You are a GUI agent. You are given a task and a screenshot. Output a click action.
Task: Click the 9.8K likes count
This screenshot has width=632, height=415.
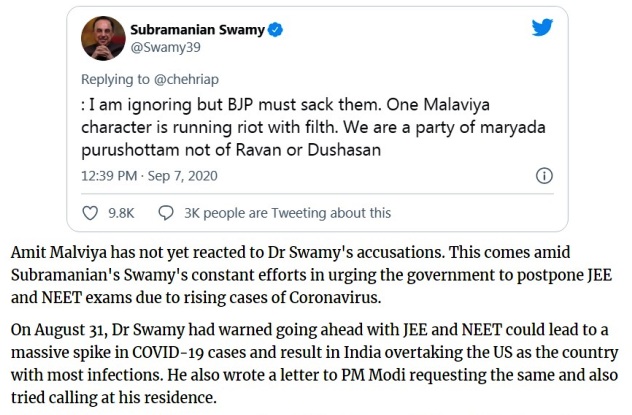pyautogui.click(x=121, y=213)
